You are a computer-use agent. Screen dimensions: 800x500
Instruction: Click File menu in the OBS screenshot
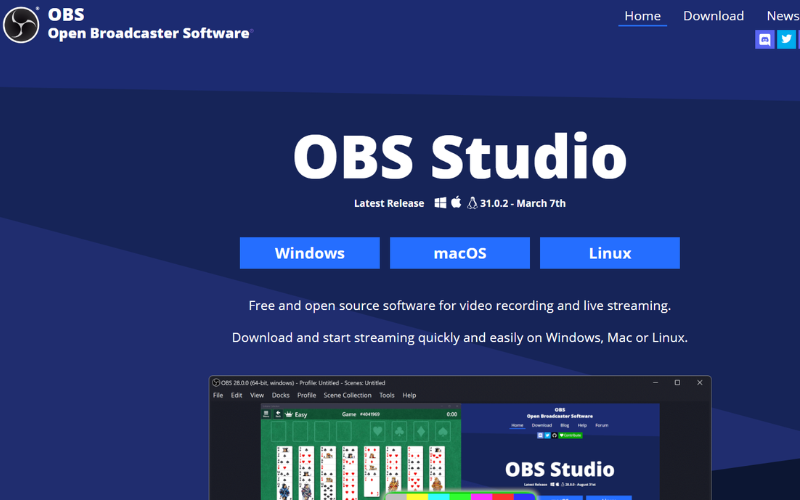[x=218, y=395]
